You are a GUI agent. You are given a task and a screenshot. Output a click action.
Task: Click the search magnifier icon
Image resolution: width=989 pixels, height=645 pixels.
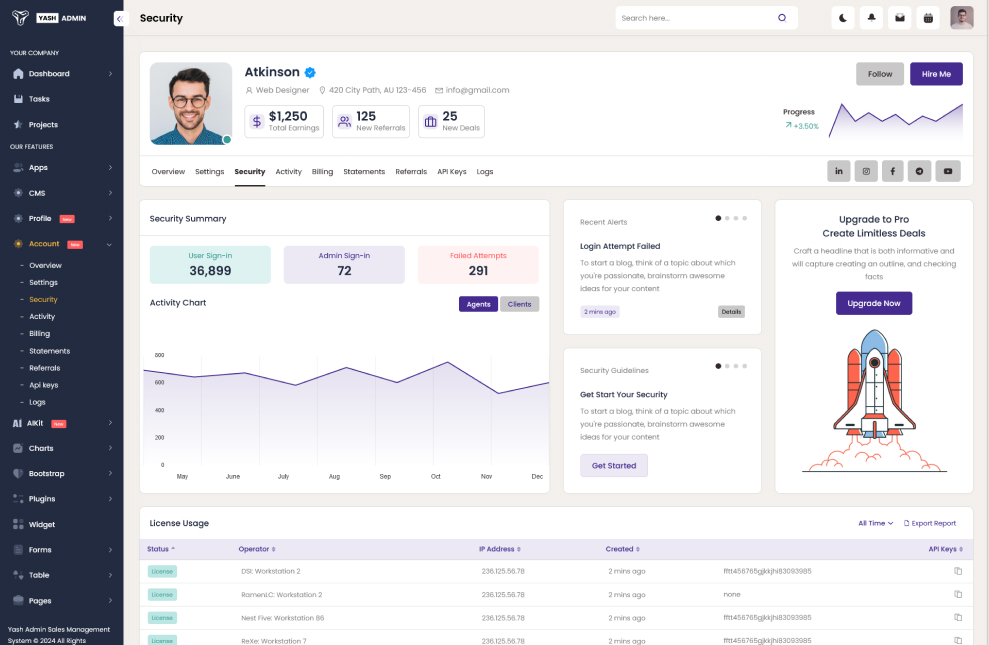(782, 18)
